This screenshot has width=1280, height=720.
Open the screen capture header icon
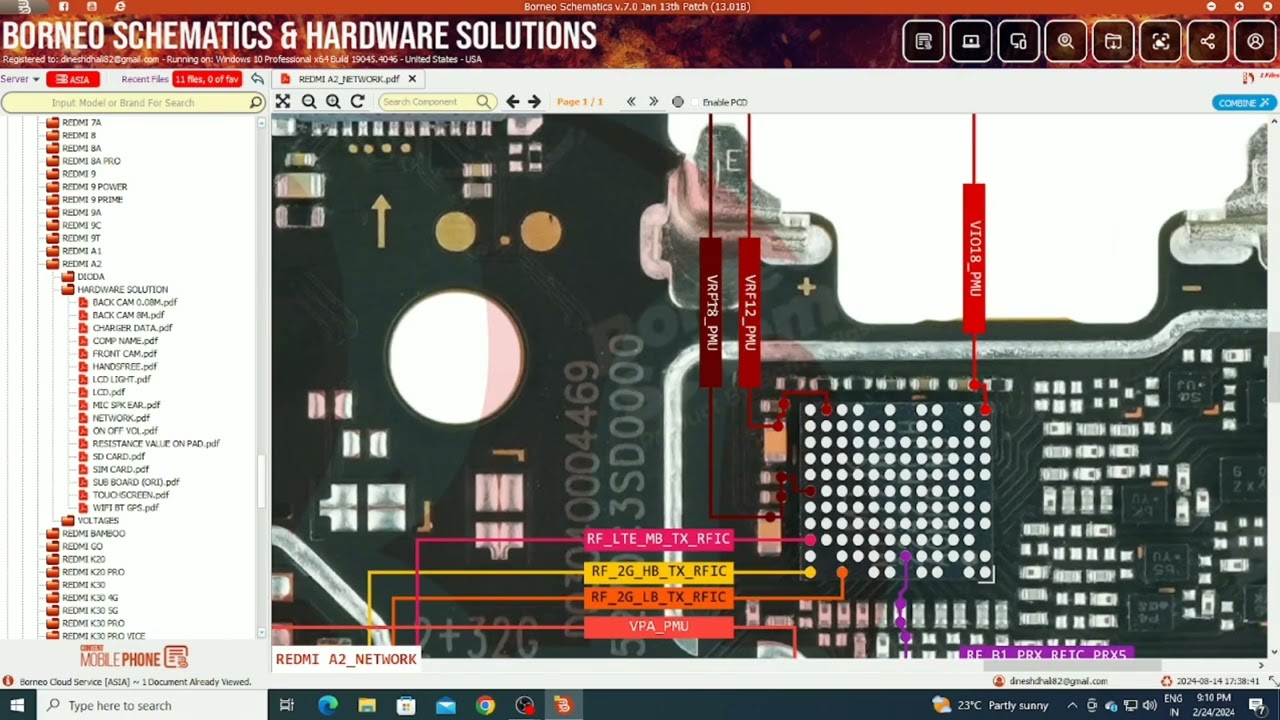coord(1160,41)
